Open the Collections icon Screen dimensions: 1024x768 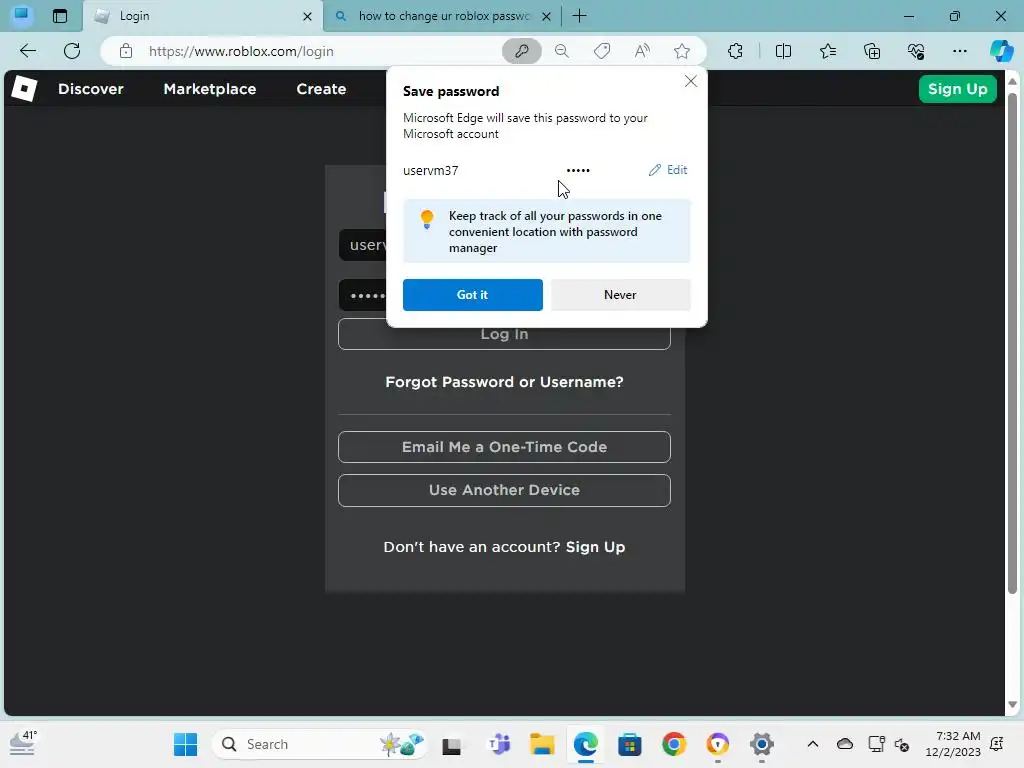coord(872,51)
